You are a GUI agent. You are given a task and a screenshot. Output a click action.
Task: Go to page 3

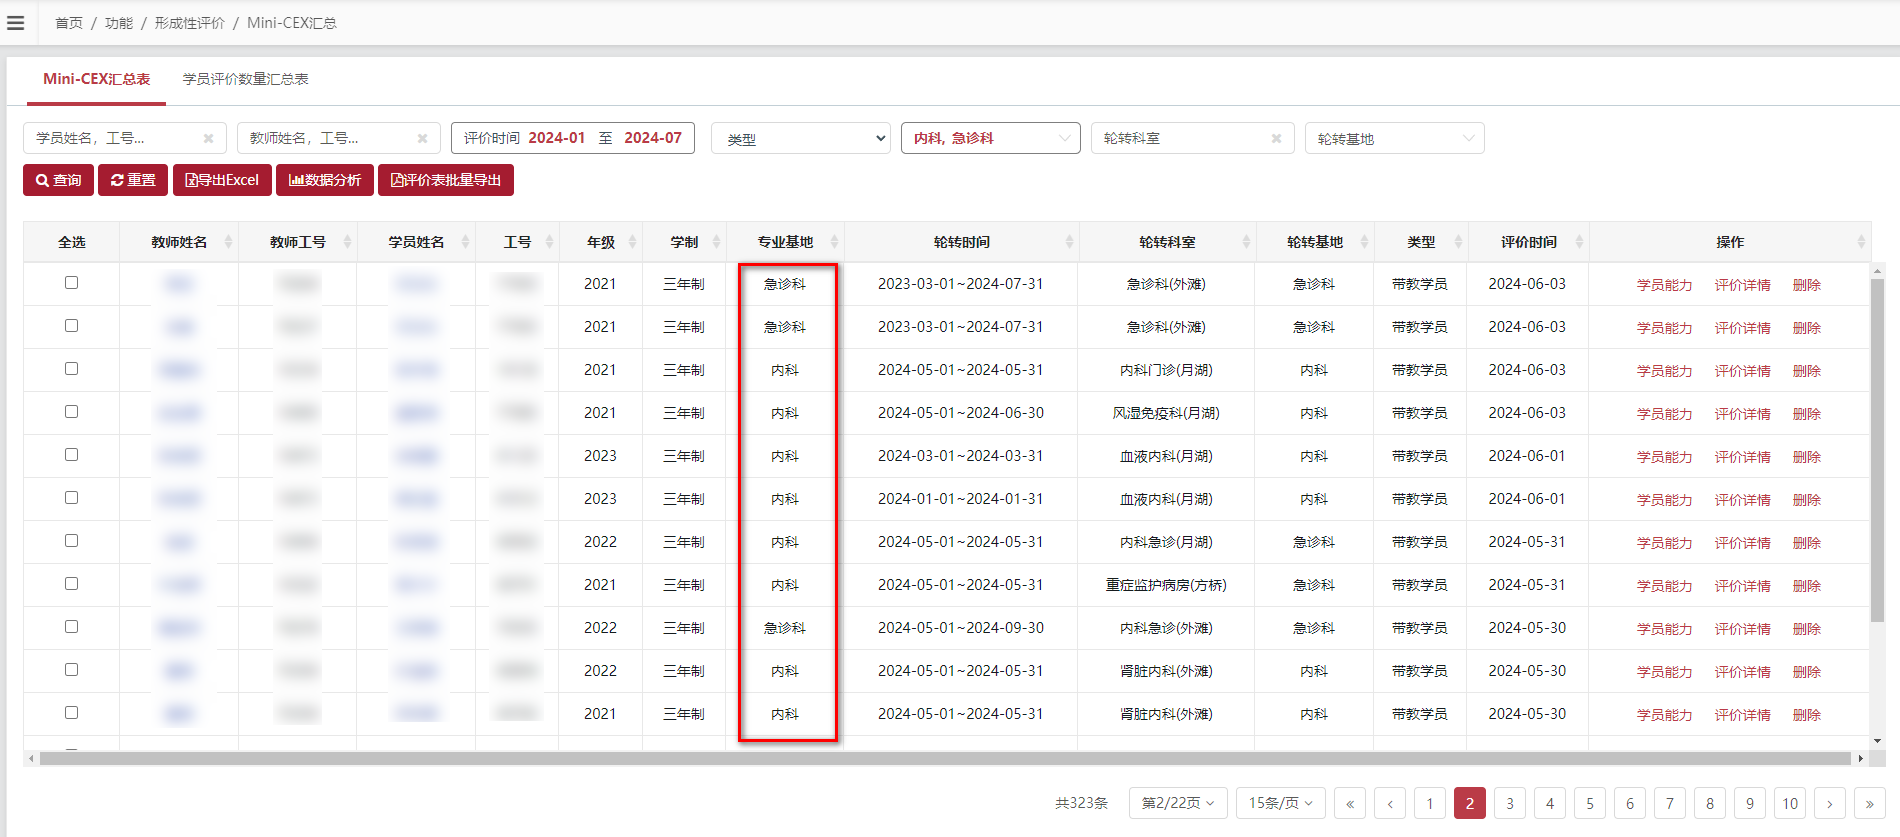(1510, 803)
